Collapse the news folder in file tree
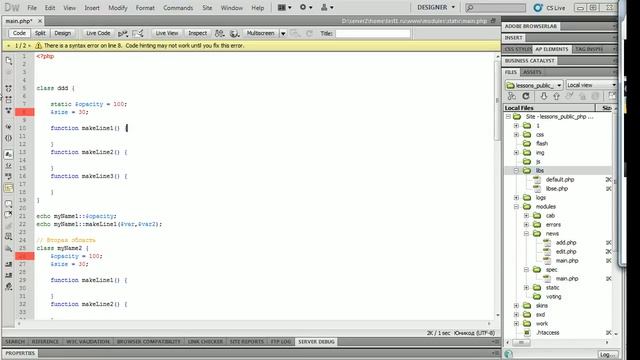Image resolution: width=640 pixels, height=360 pixels. pos(527,233)
